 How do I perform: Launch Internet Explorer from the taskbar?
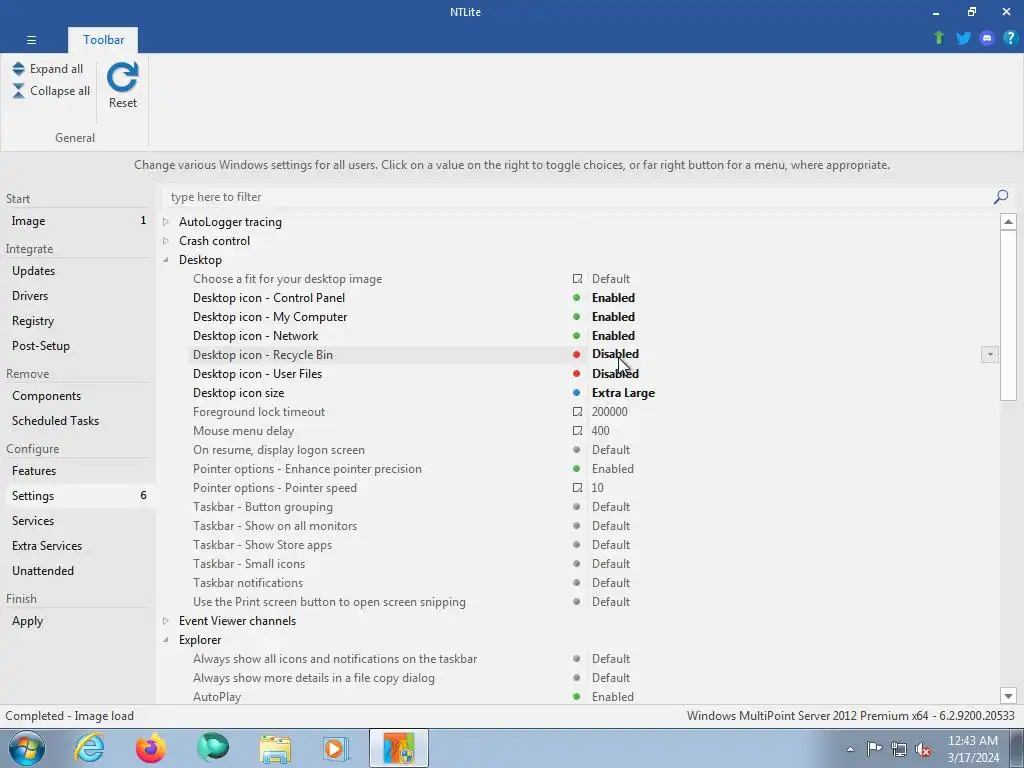[x=89, y=748]
